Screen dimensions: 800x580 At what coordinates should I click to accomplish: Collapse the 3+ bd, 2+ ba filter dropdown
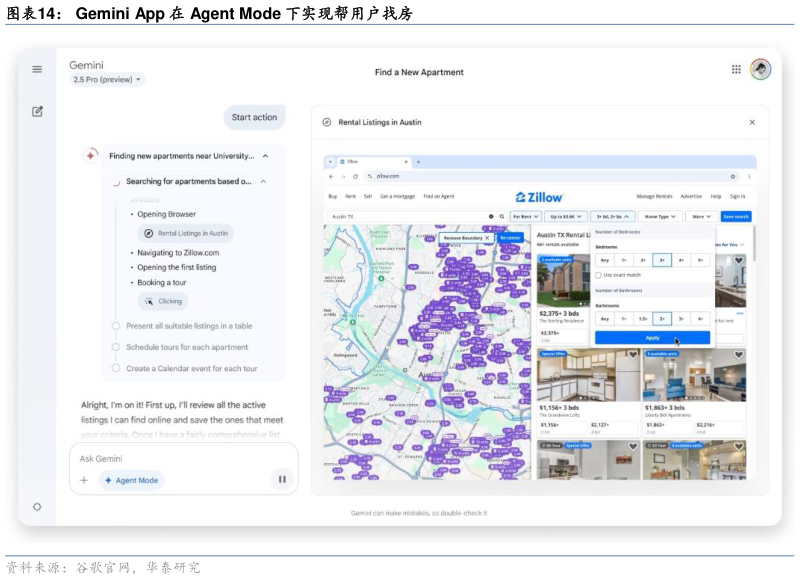point(613,217)
